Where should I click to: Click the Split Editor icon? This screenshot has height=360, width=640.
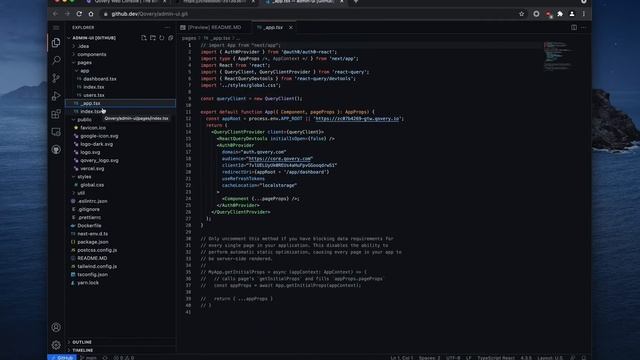tap(574, 27)
